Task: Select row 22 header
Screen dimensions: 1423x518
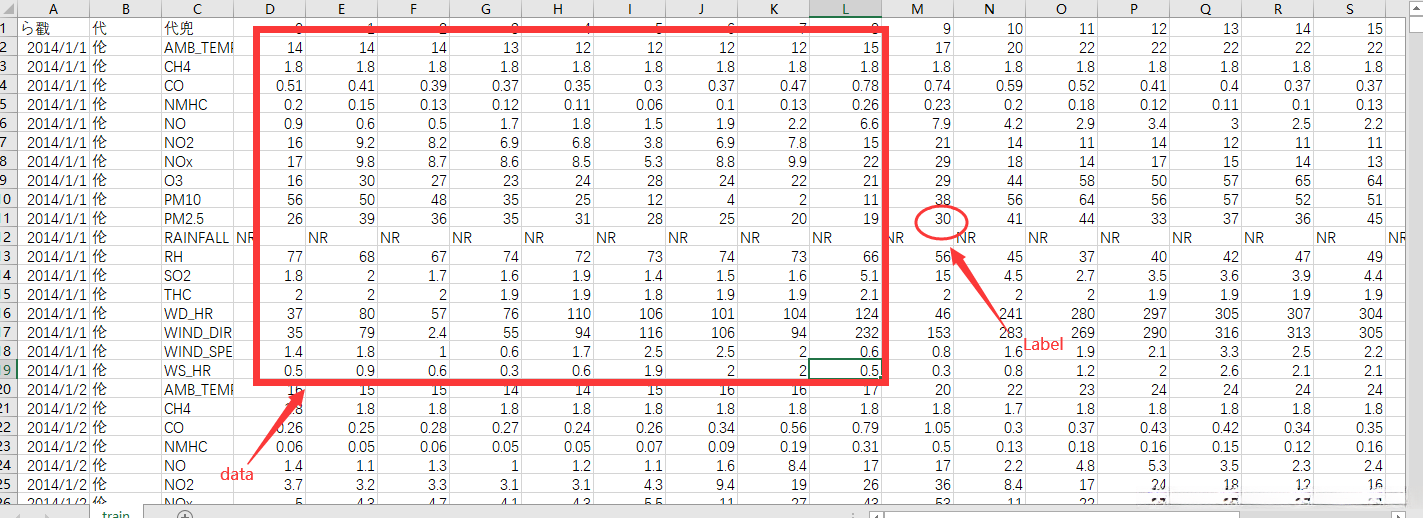Action: 8,427
